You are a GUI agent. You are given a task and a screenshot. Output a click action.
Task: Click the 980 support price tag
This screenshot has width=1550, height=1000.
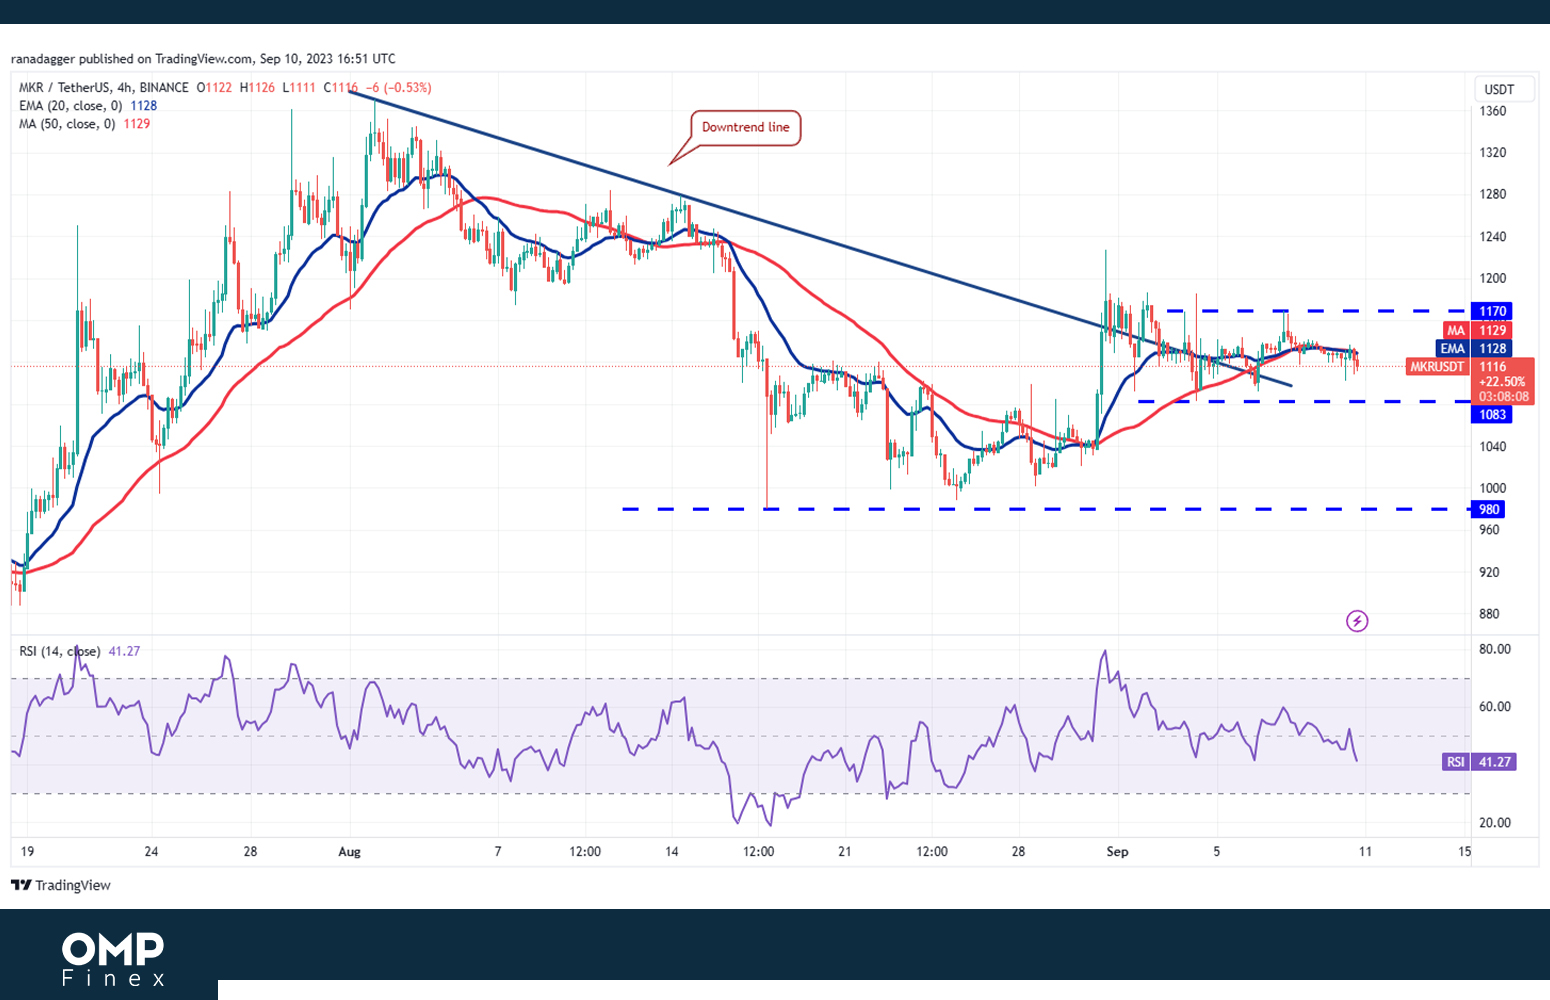1489,510
